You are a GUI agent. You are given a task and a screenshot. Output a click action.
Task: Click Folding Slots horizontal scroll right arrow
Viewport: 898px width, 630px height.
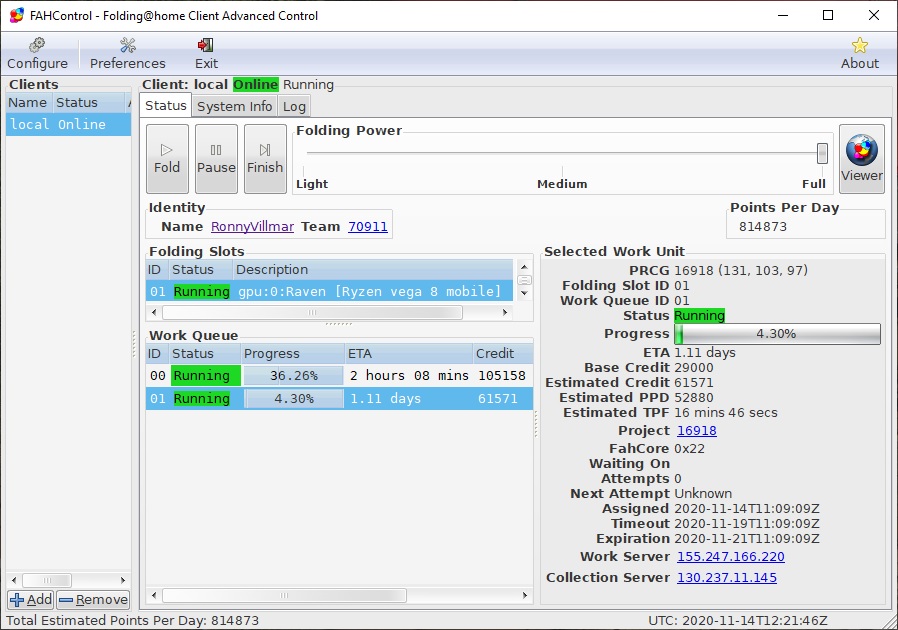(x=505, y=313)
